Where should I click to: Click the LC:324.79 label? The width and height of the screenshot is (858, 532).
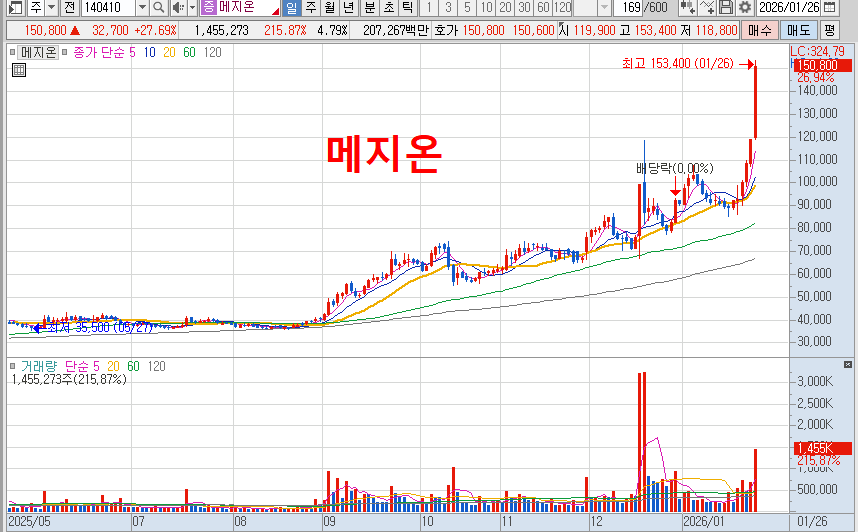coord(818,51)
